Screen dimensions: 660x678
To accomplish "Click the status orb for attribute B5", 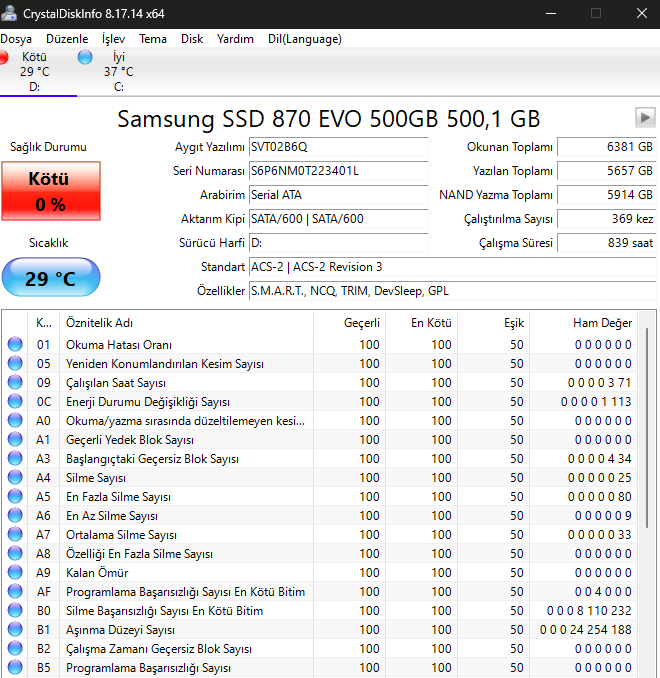I will tap(15, 668).
